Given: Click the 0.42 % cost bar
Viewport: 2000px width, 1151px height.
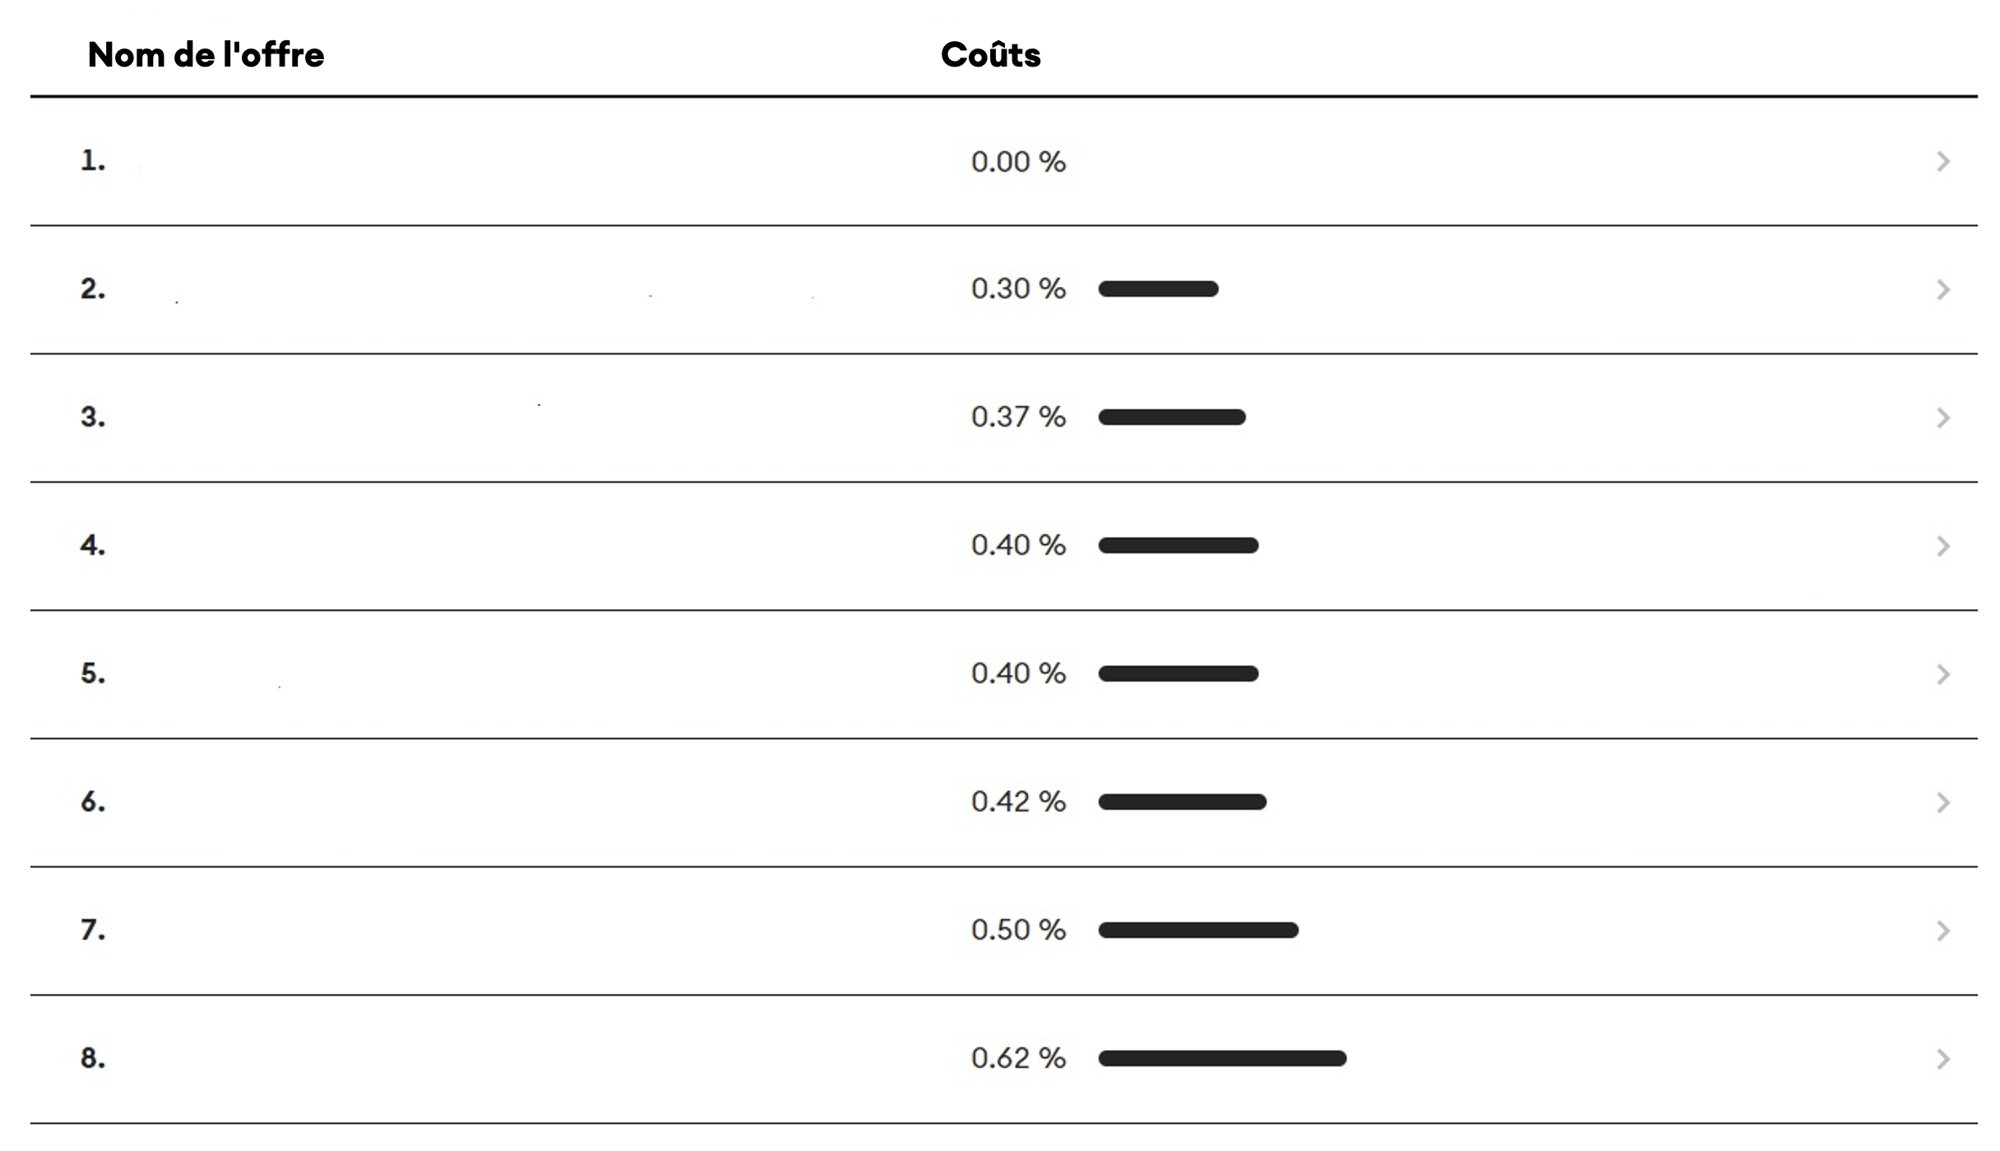Looking at the screenshot, I should tap(1182, 802).
